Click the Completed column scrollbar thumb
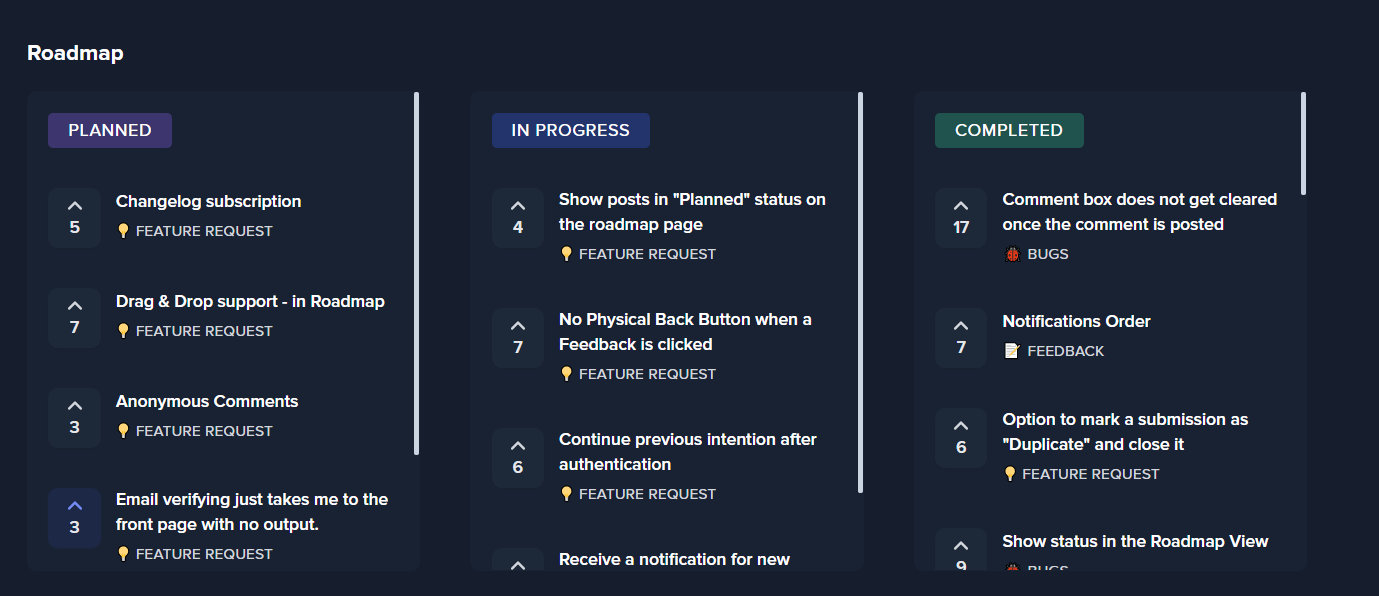This screenshot has height=596, width=1379. click(x=1303, y=143)
